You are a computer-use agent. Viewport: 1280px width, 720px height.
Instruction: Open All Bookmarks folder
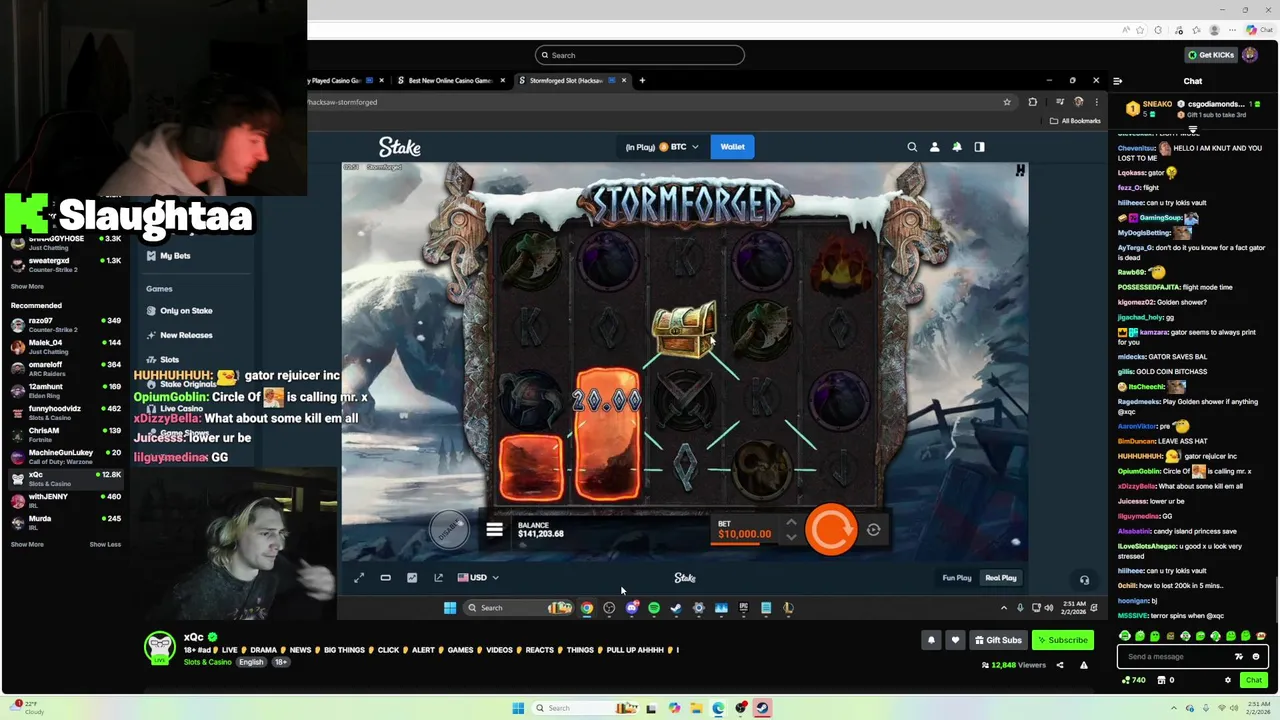click(x=1075, y=121)
